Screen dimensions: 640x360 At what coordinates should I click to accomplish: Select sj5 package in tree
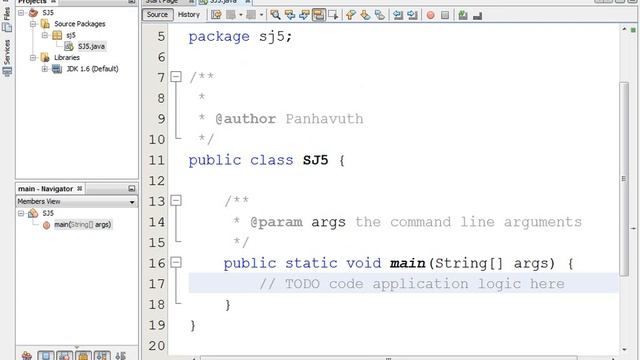pos(71,35)
